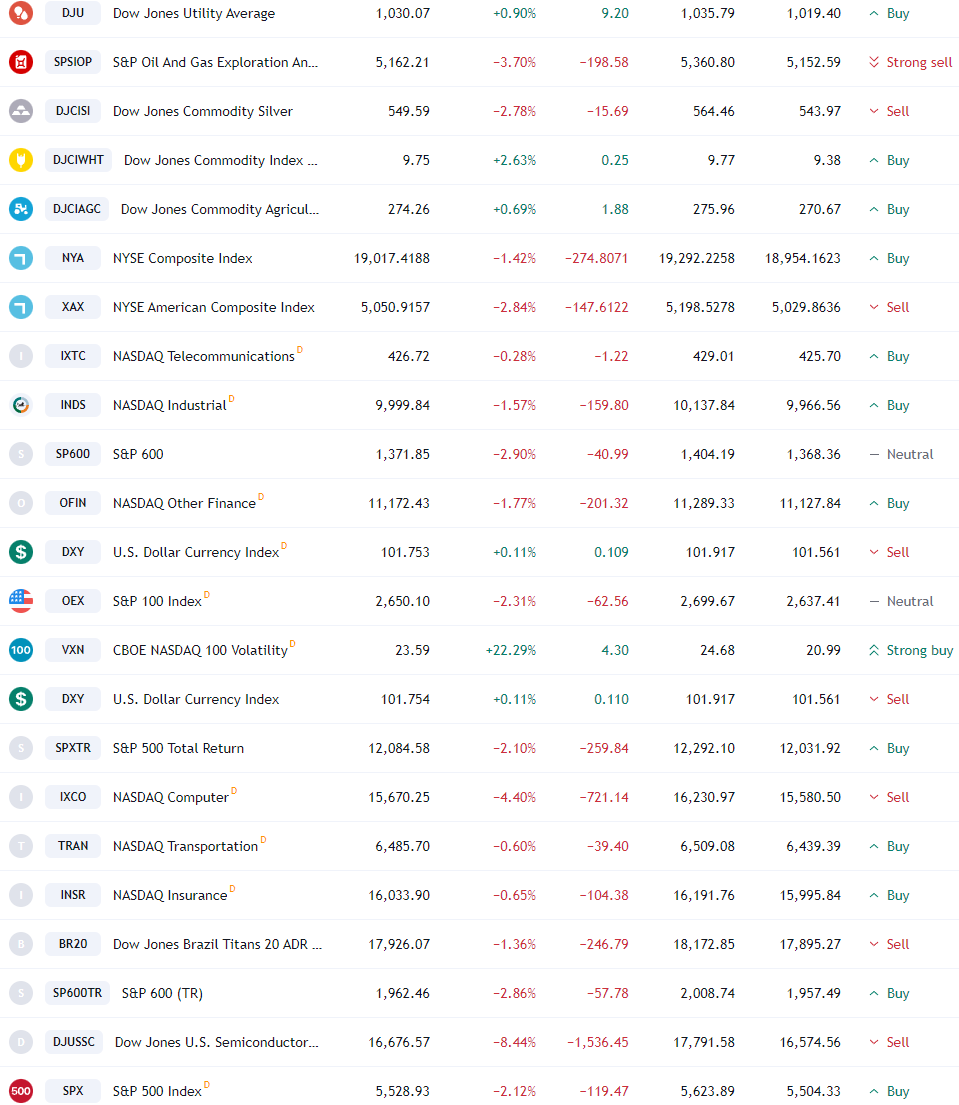Viewport: 959px width, 1105px height.
Task: Click Sell rating for Dow Jones Commodity Silver
Action: [889, 111]
